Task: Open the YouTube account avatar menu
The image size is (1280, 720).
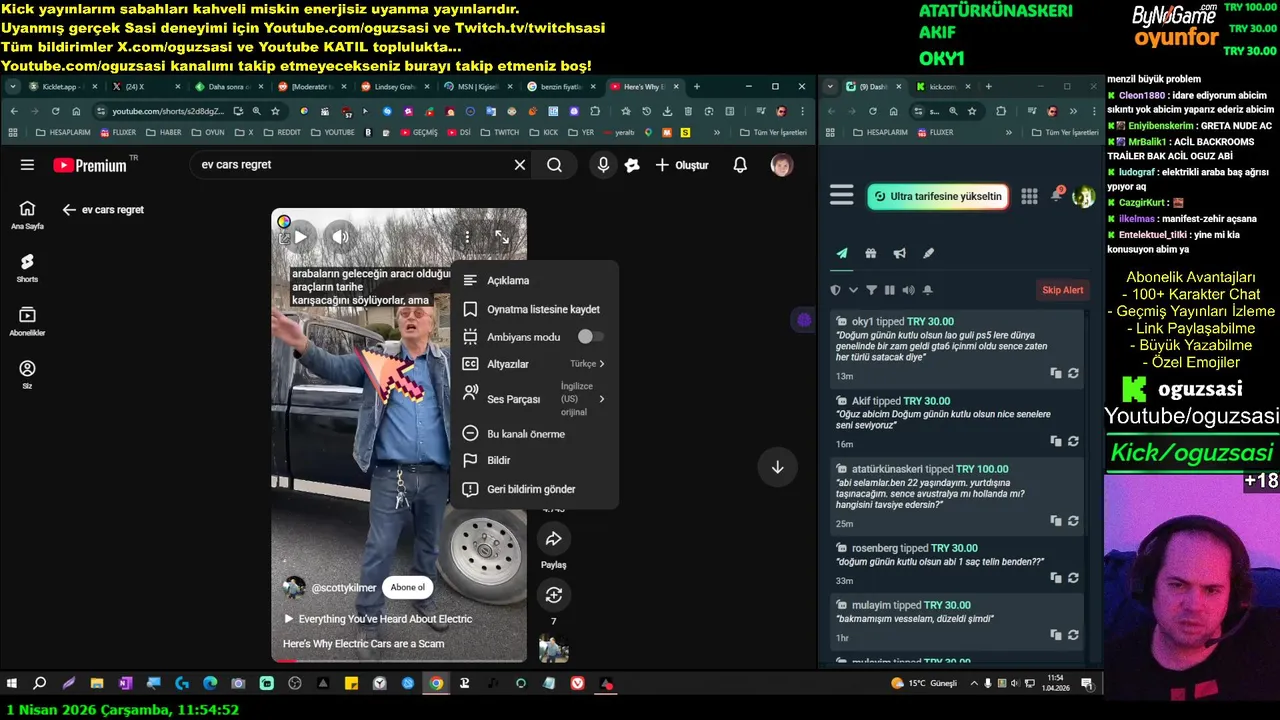Action: point(782,165)
